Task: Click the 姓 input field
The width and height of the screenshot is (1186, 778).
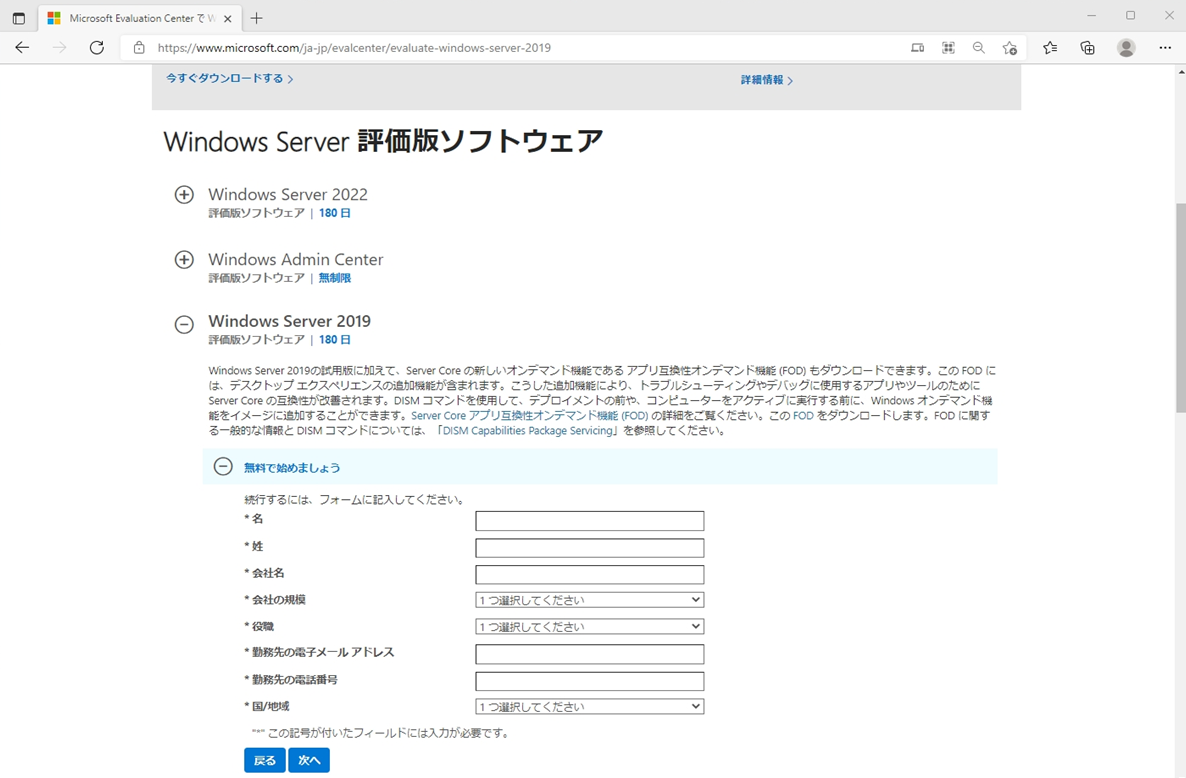Action: click(x=589, y=547)
